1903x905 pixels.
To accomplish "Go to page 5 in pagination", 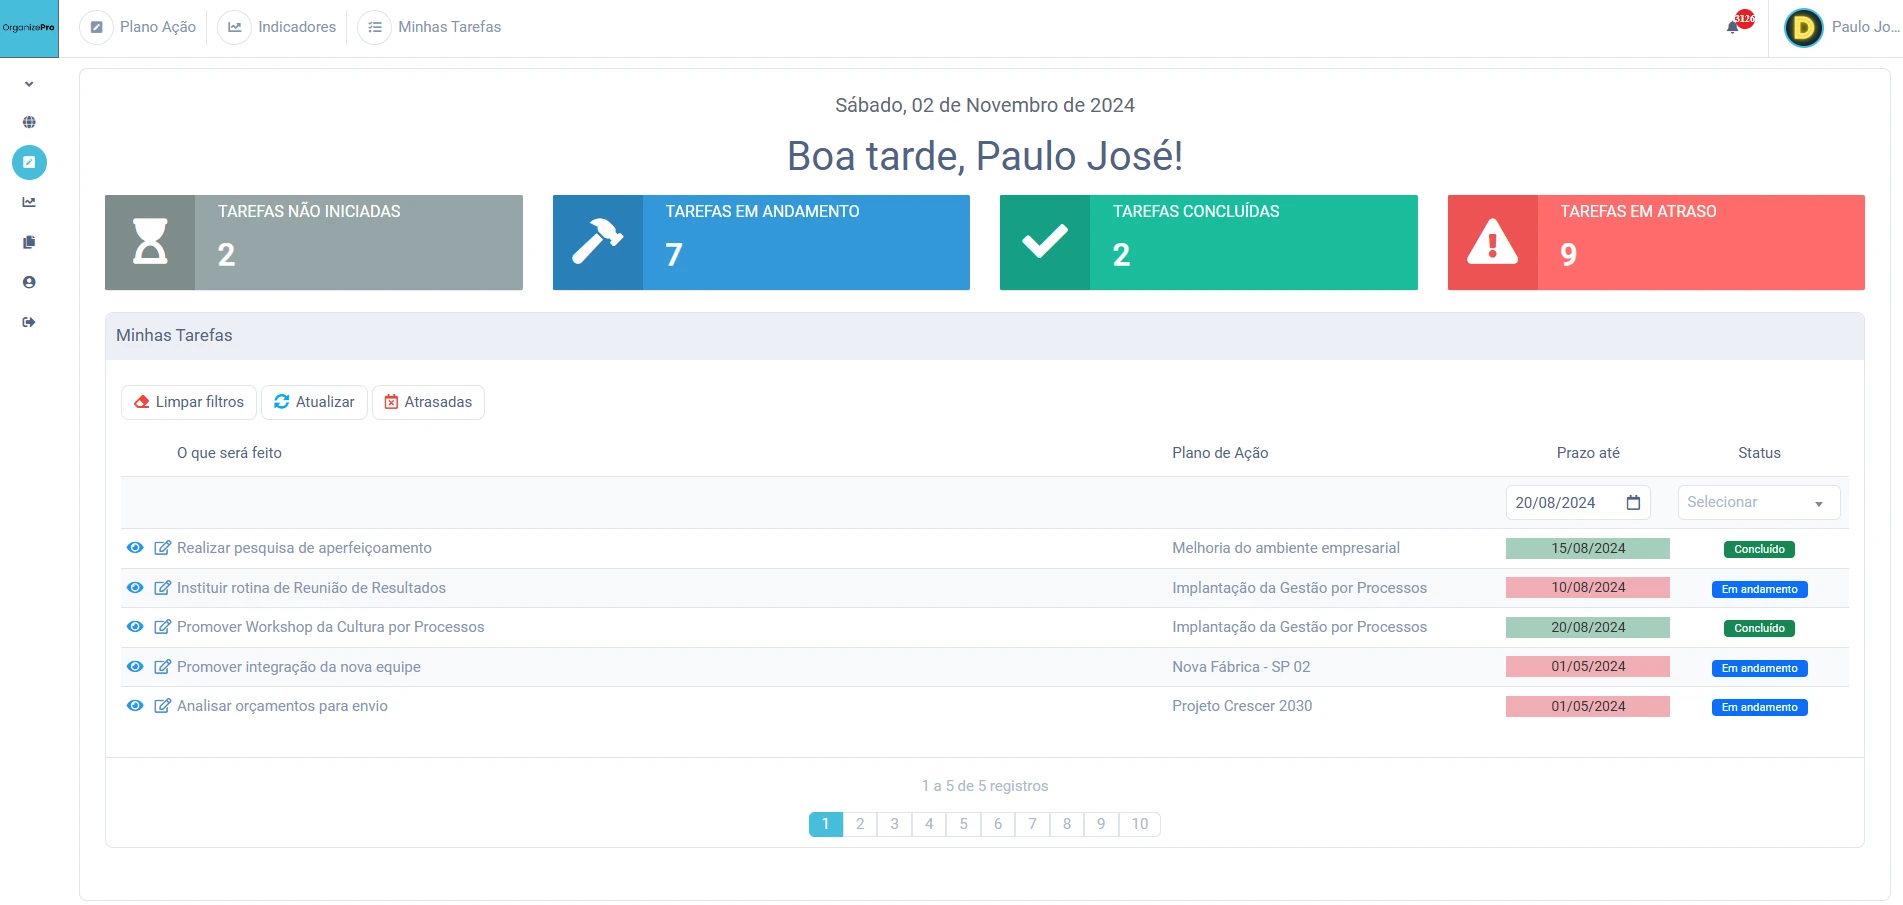I will [963, 824].
